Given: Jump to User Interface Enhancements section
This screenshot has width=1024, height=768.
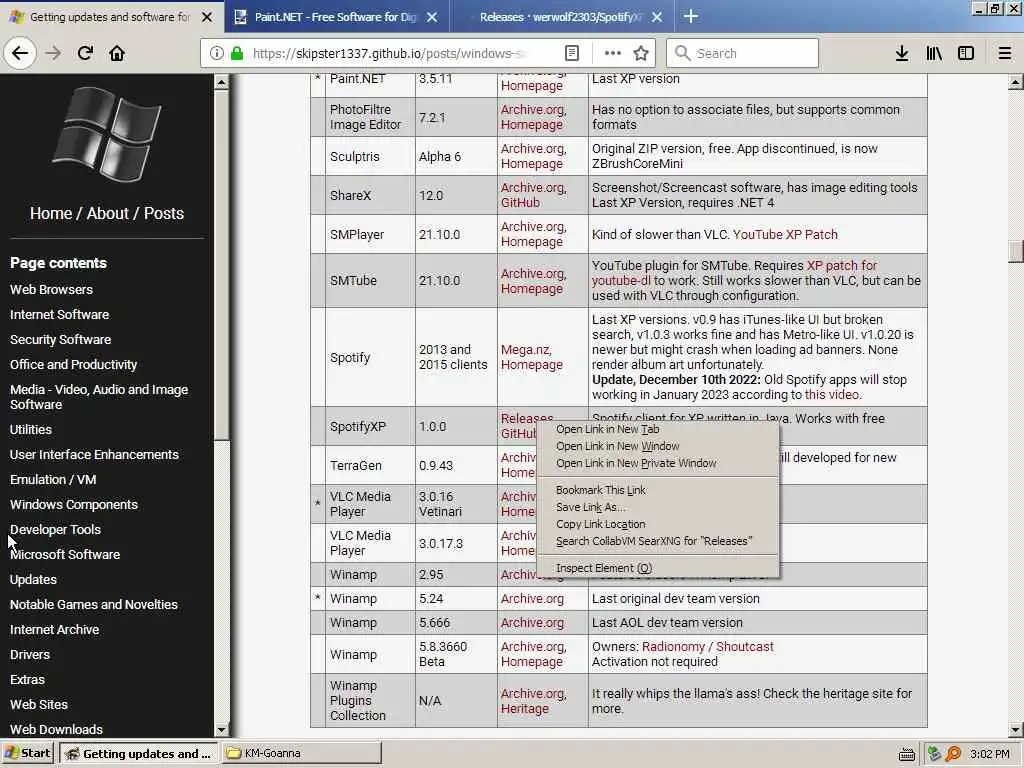Looking at the screenshot, I should pos(94,455).
